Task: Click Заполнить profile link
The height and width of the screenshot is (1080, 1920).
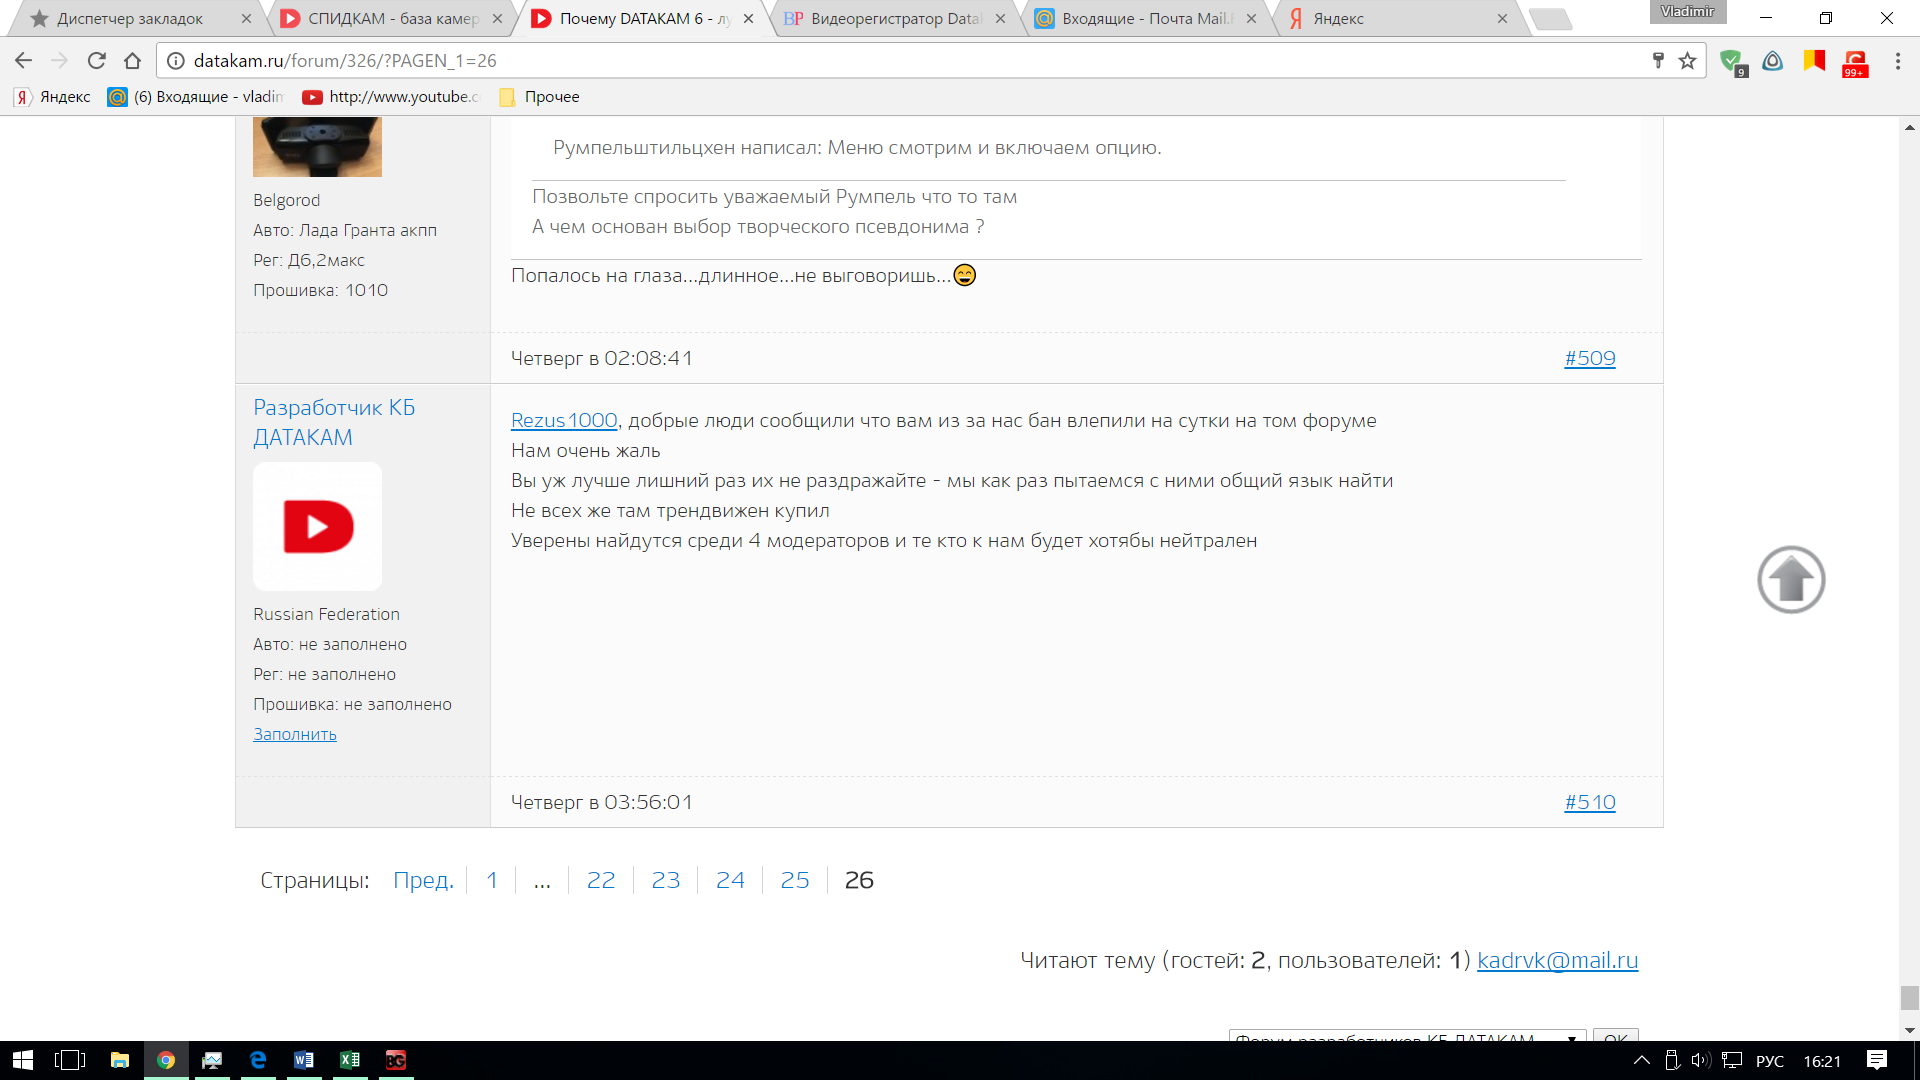Action: coord(295,734)
